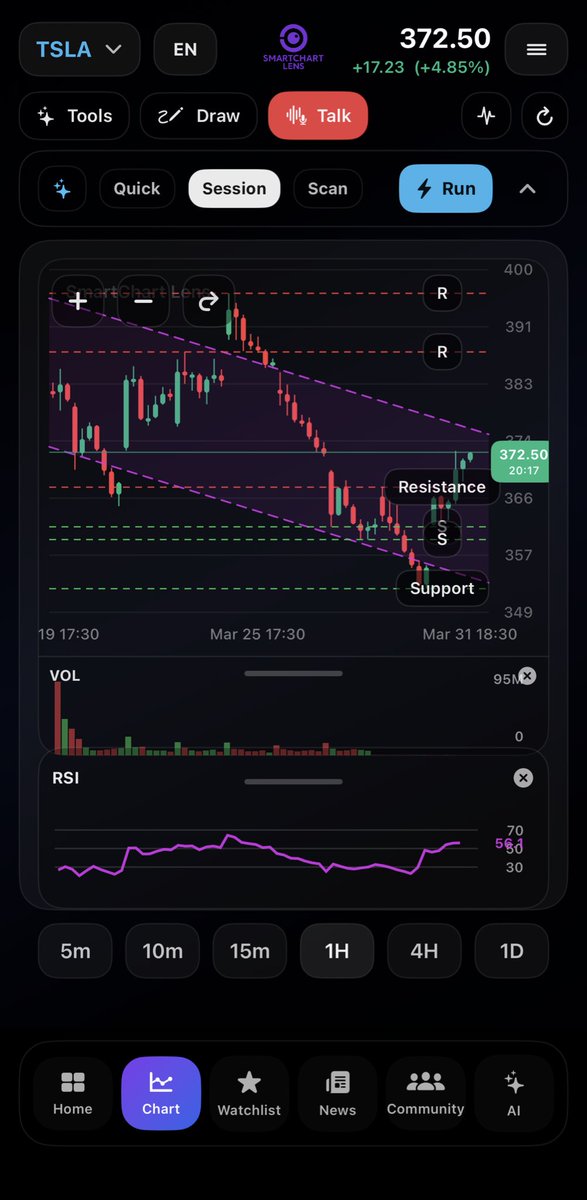Tap the Resistance label on chart
The width and height of the screenshot is (587, 1200).
442,487
